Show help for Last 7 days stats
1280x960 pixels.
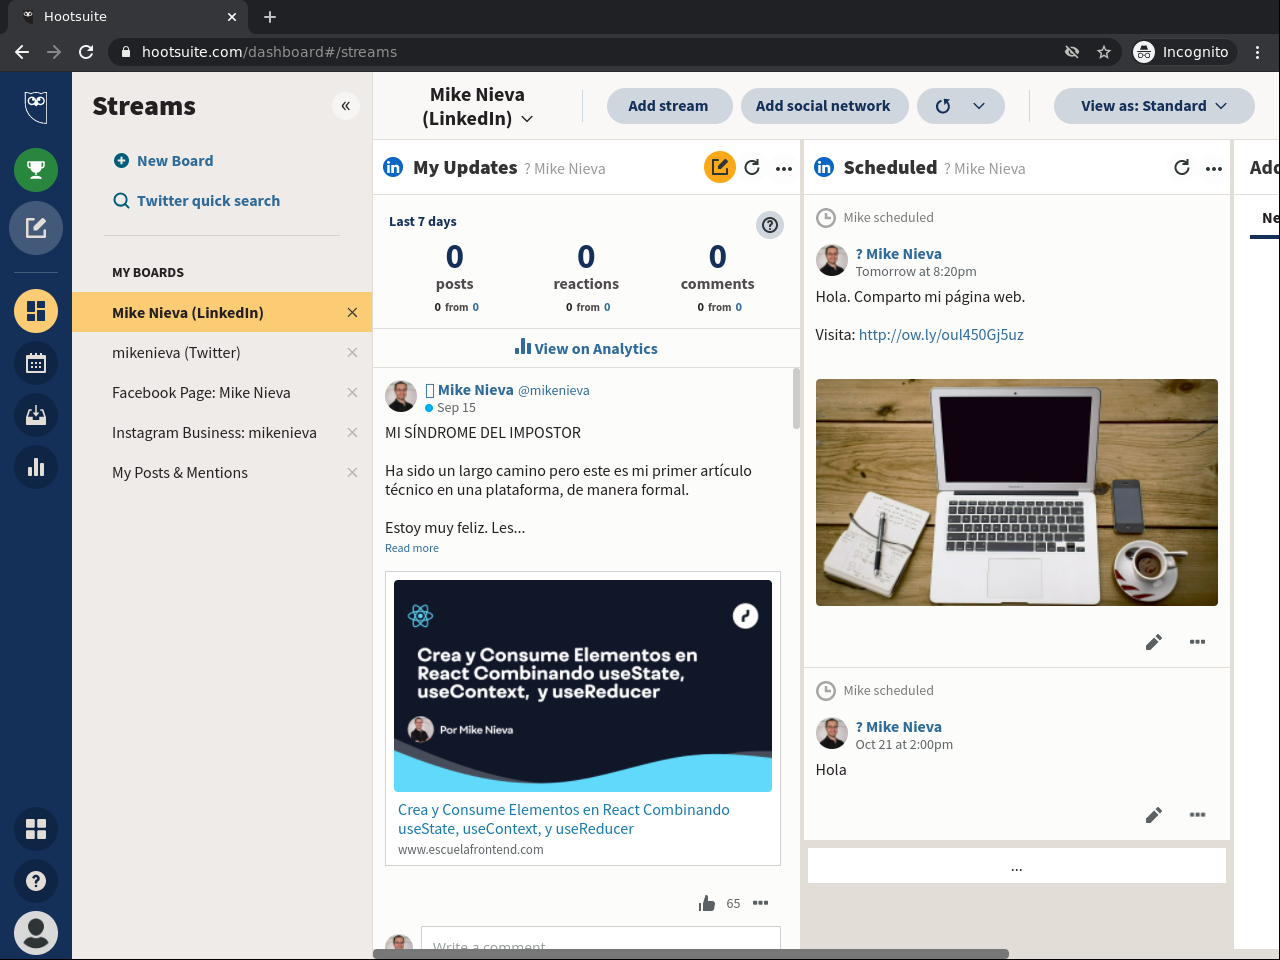coord(770,225)
